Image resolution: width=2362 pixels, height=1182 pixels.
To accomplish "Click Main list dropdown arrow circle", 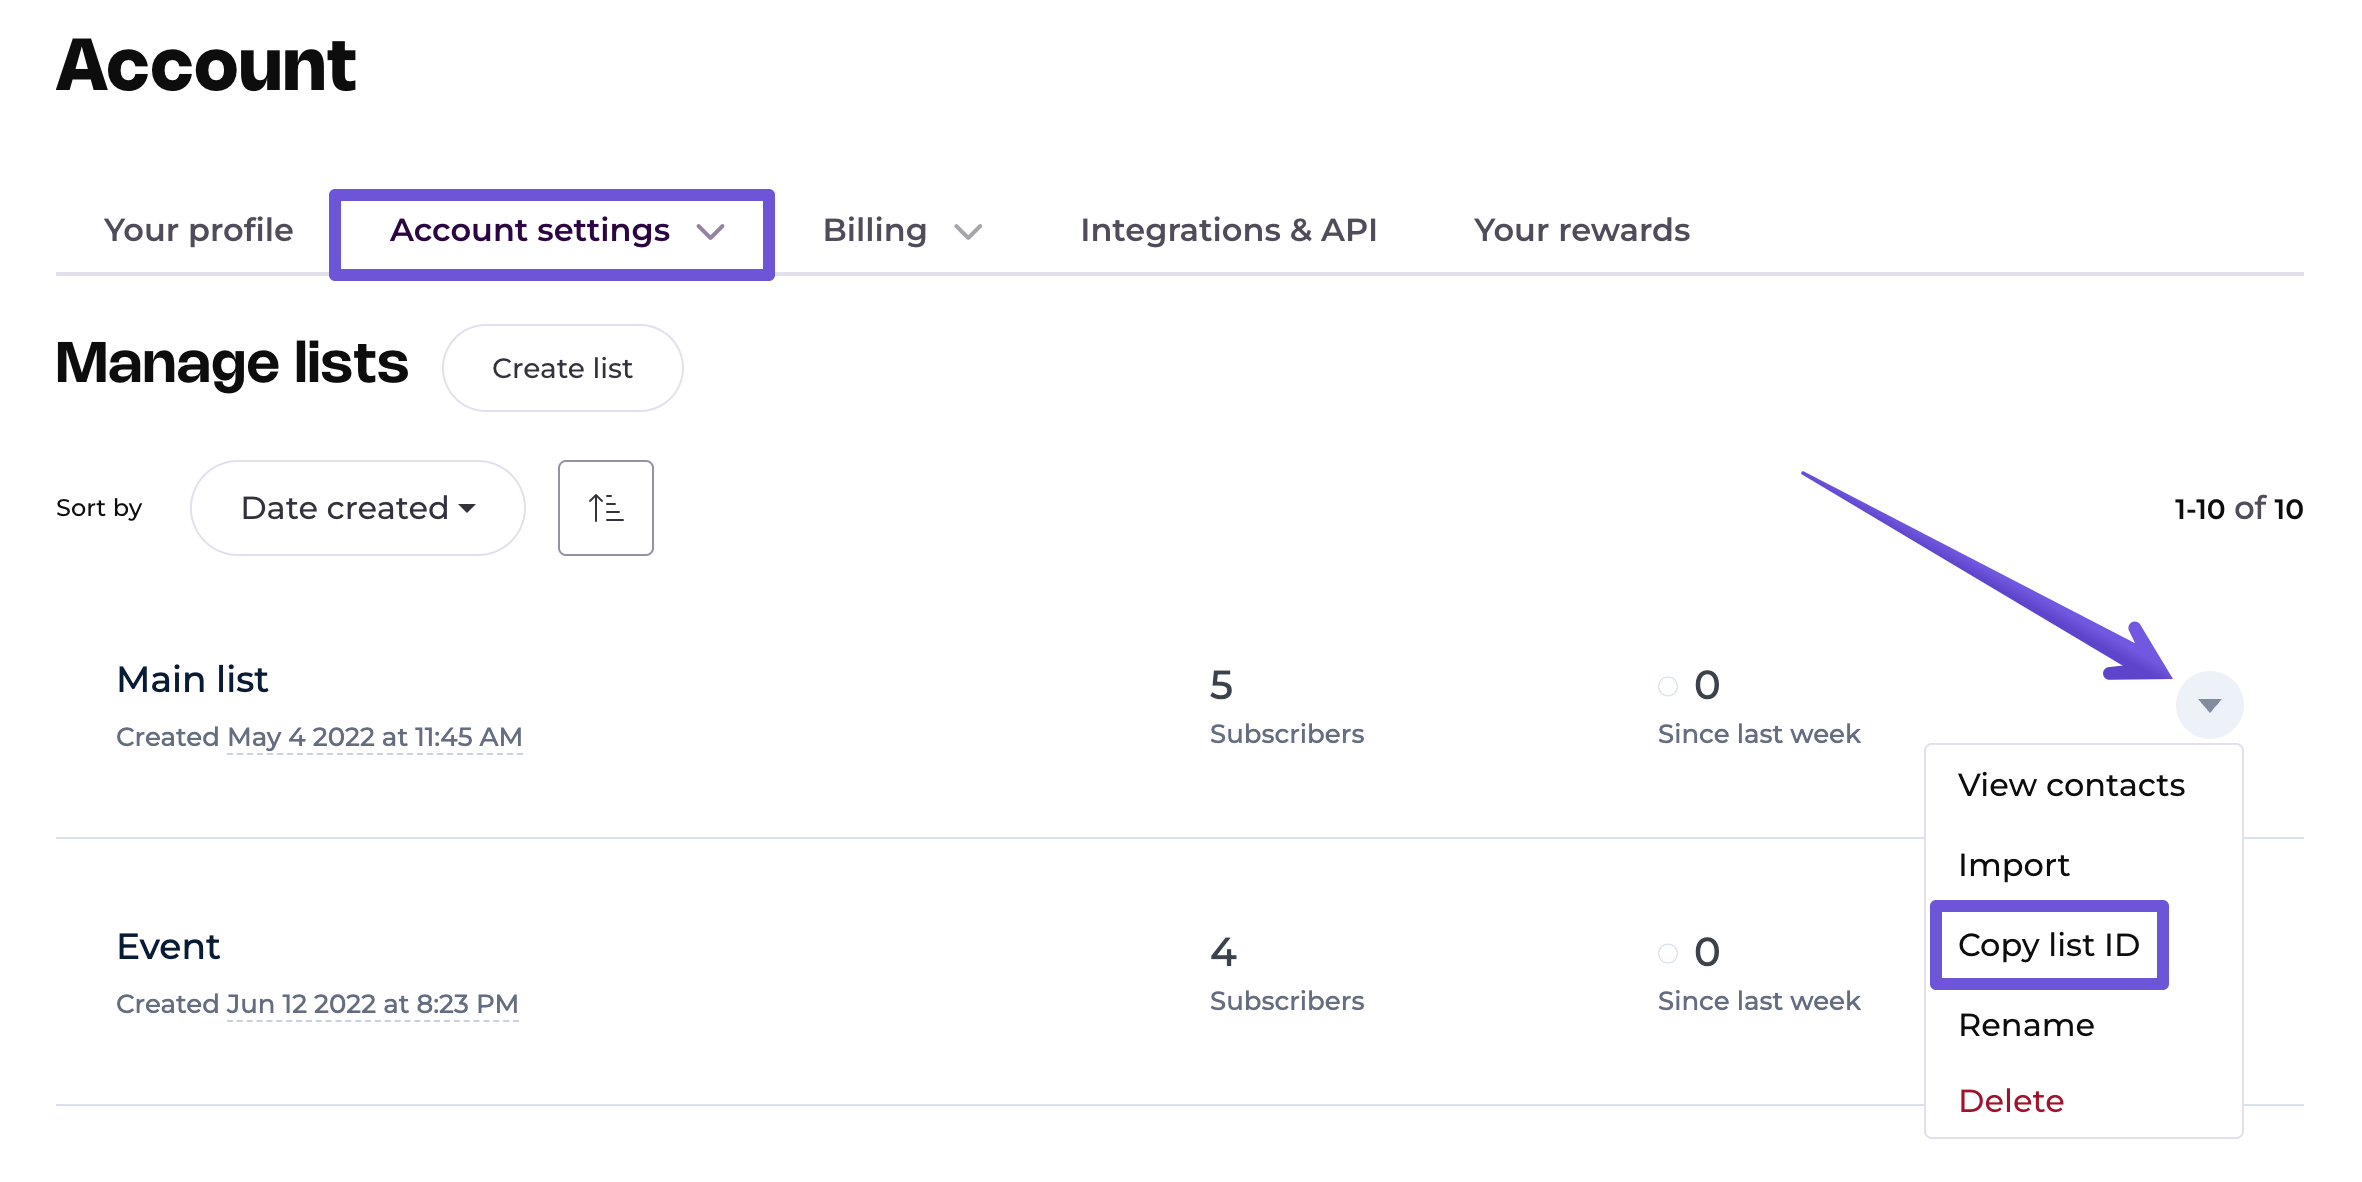I will point(2209,705).
